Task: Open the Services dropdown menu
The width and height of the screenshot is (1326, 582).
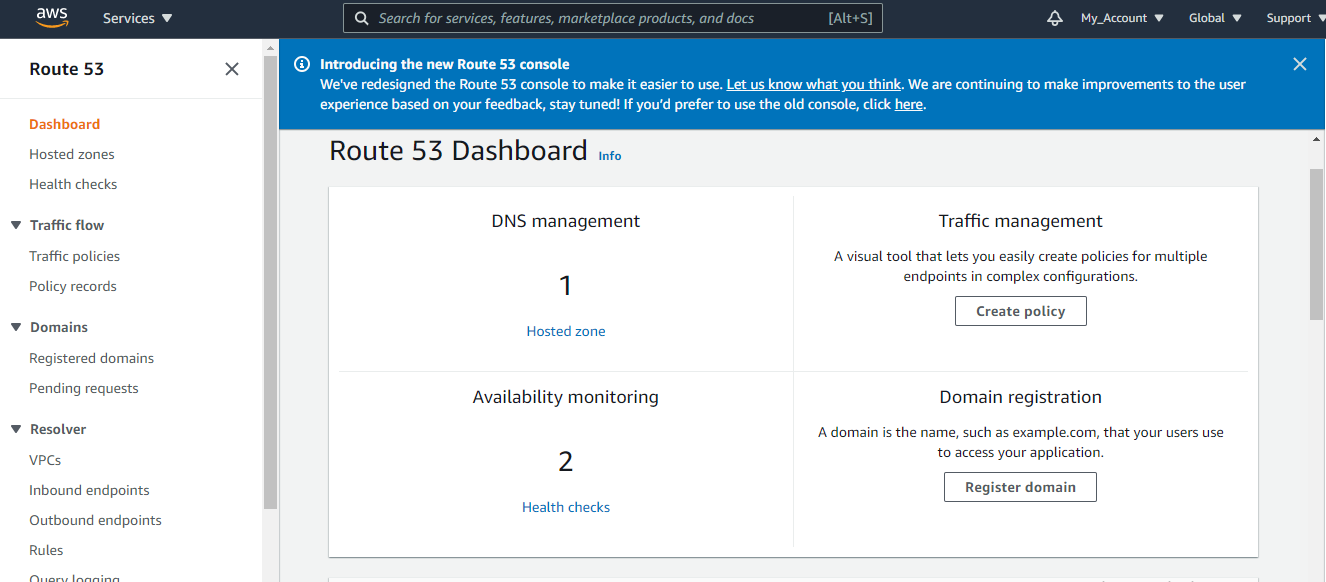Action: point(137,18)
